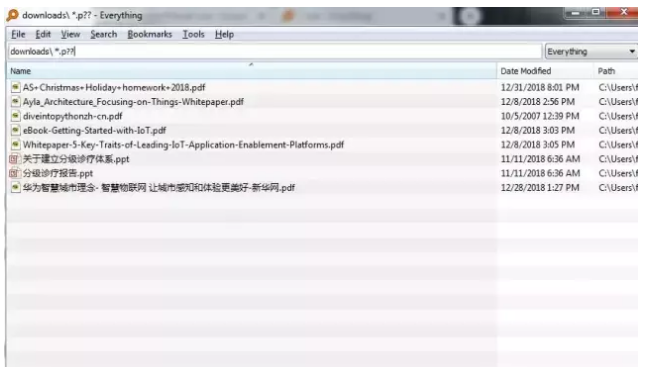Click date 12/8/2018 3:03 PM
The image size is (669, 379).
point(538,130)
